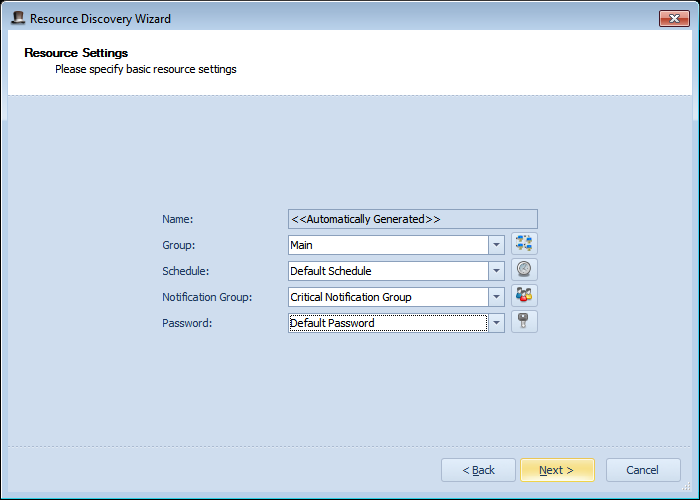Cancel the Resource Discovery Wizard
The width and height of the screenshot is (700, 500).
643,470
